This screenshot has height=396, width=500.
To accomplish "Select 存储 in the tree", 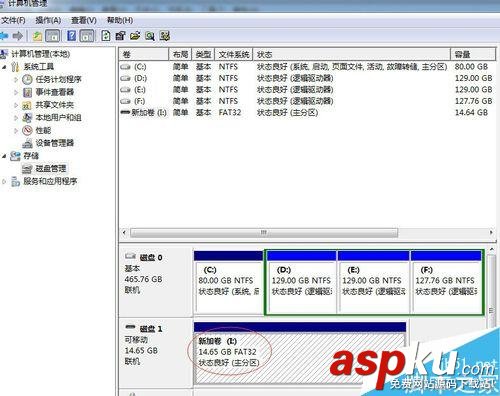I will [31, 156].
